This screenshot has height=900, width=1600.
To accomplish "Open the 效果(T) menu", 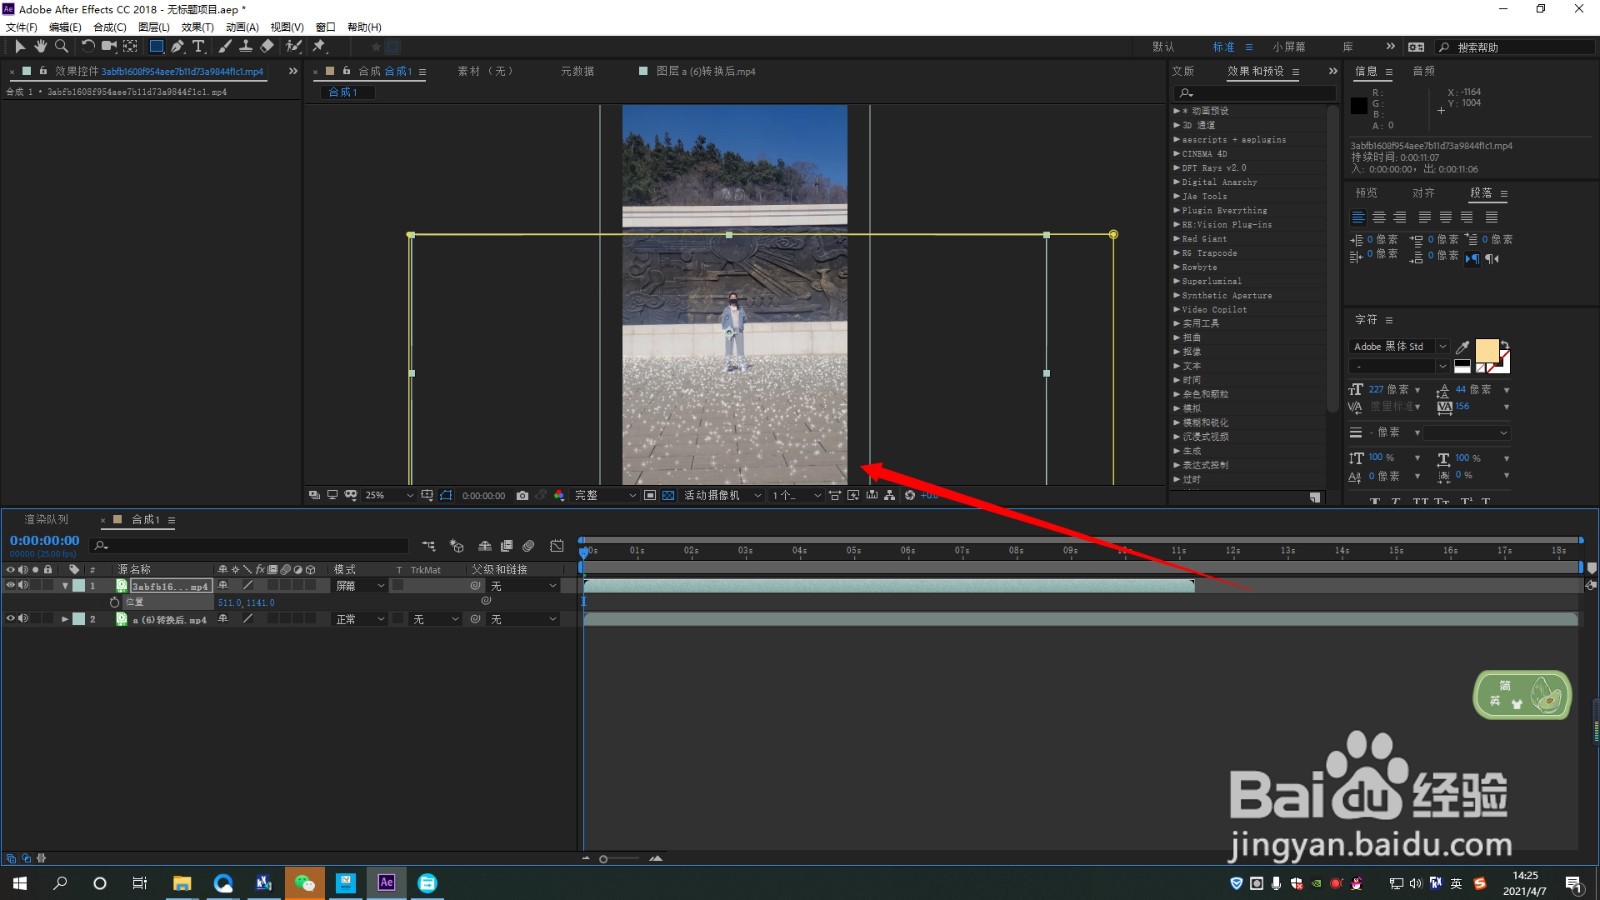I will pos(197,27).
